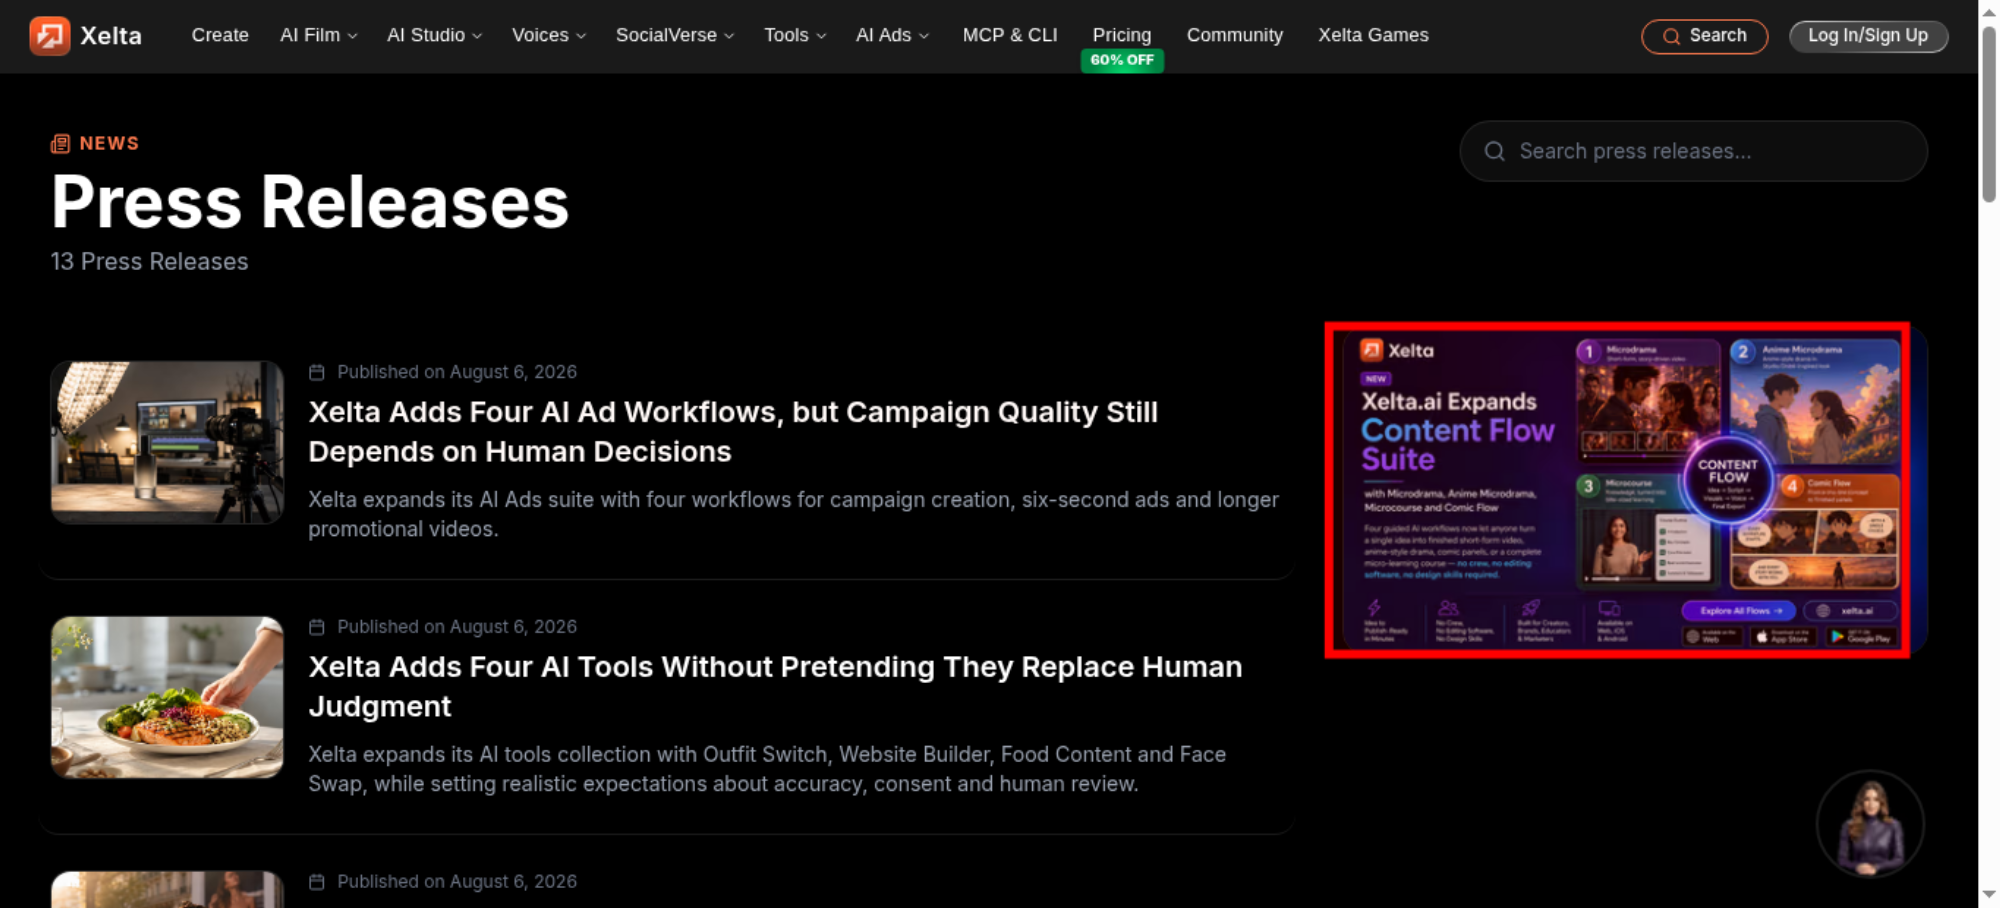2000x908 pixels.
Task: Open the Voices dropdown
Action: 549,35
